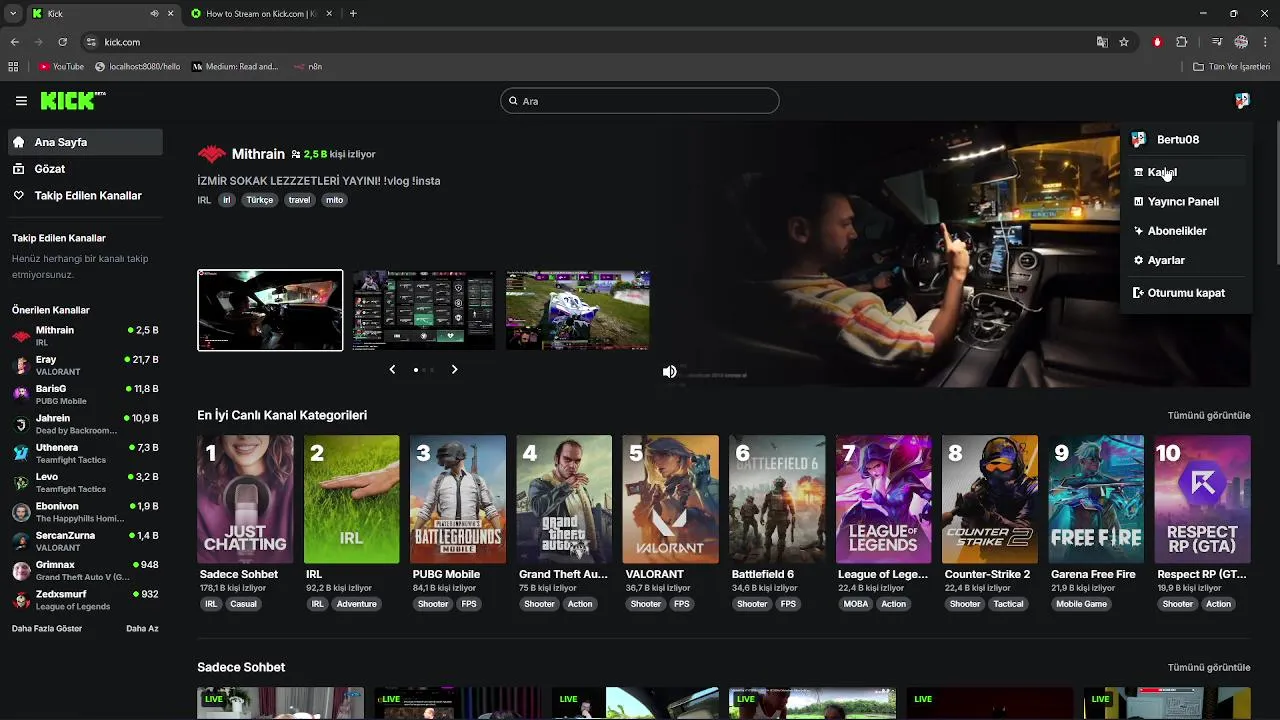Expand recommended list with Daha Fazla Göster
Screen dimensions: 1280x720
click(47, 629)
